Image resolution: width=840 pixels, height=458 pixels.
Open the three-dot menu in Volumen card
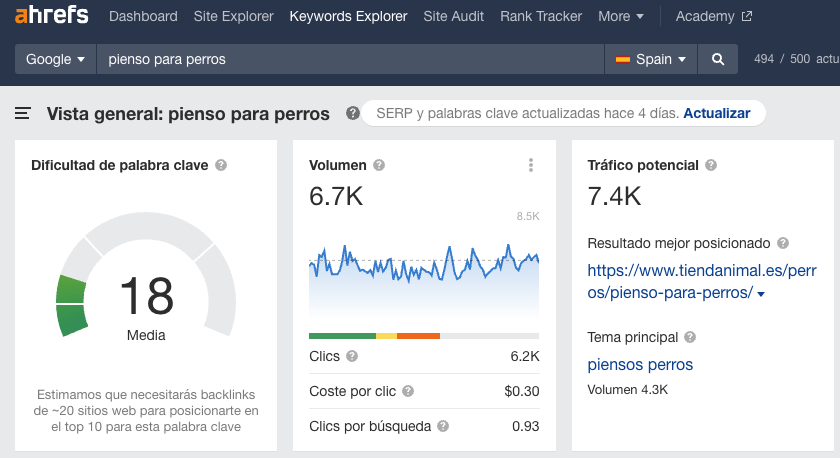[x=531, y=165]
